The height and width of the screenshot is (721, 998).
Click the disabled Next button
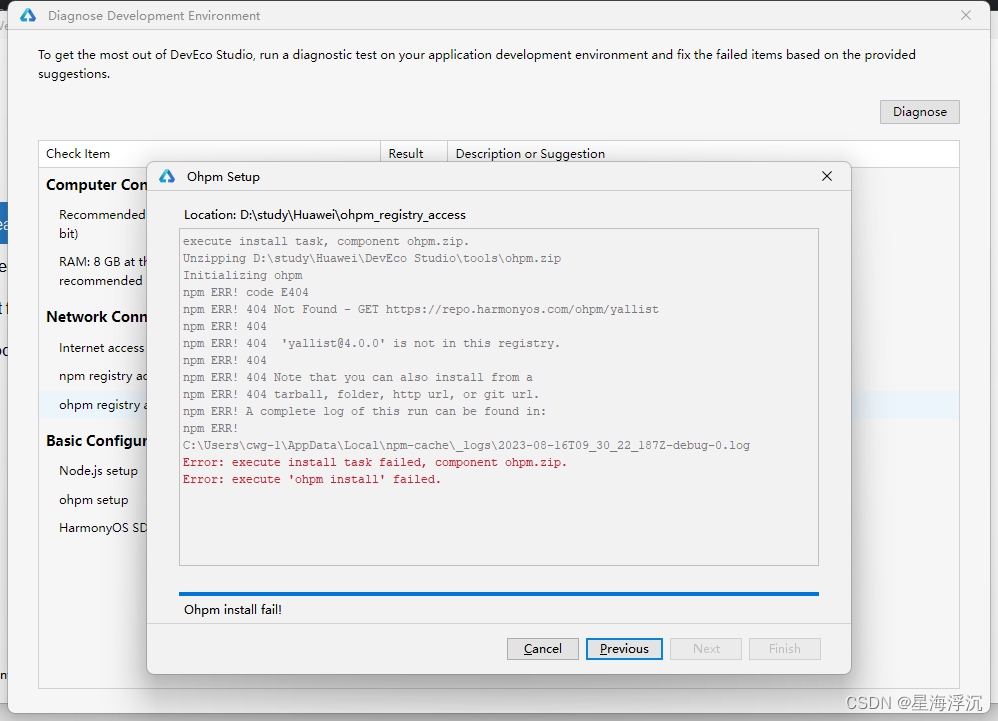tap(705, 648)
